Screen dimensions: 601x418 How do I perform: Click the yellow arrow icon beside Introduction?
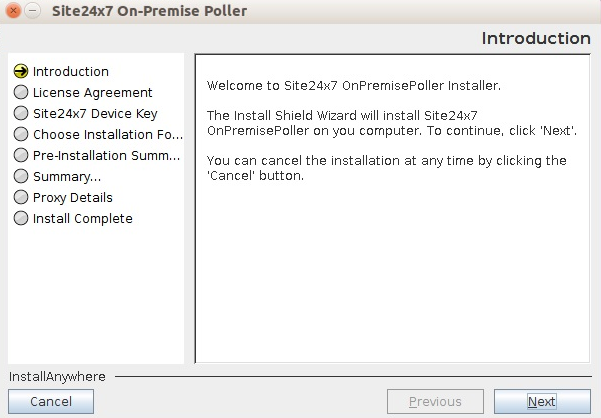pos(20,72)
